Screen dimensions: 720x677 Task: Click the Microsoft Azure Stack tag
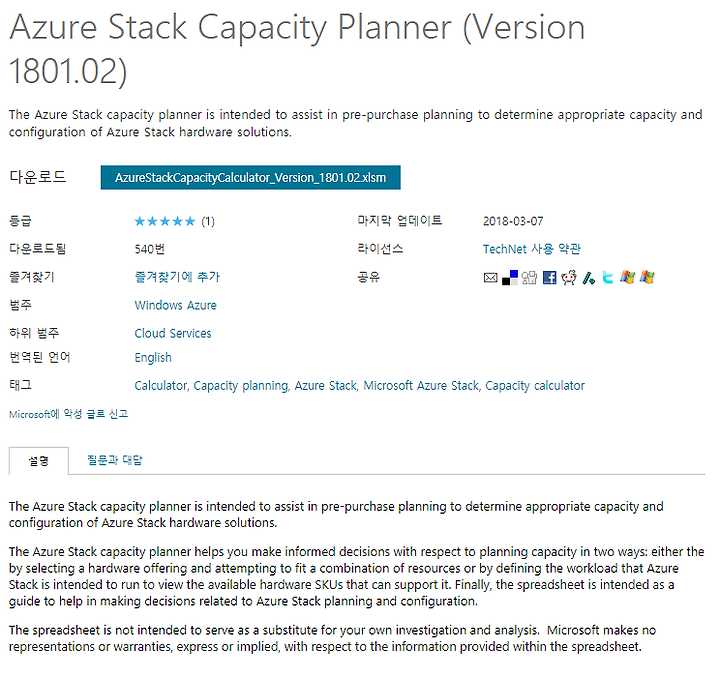pos(421,386)
